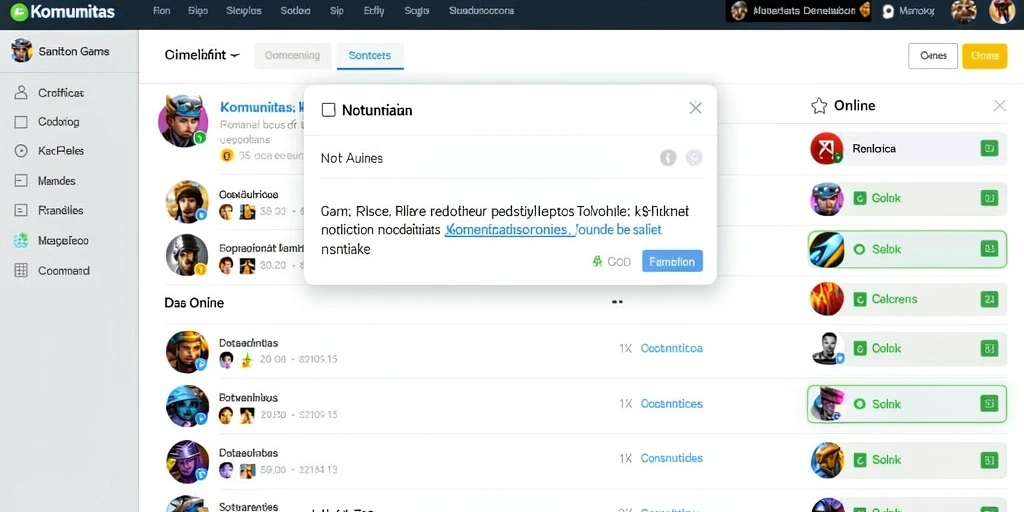Image resolution: width=1024 pixels, height=512 pixels.
Task: Click the yellow button next to Omes
Action: point(985,56)
